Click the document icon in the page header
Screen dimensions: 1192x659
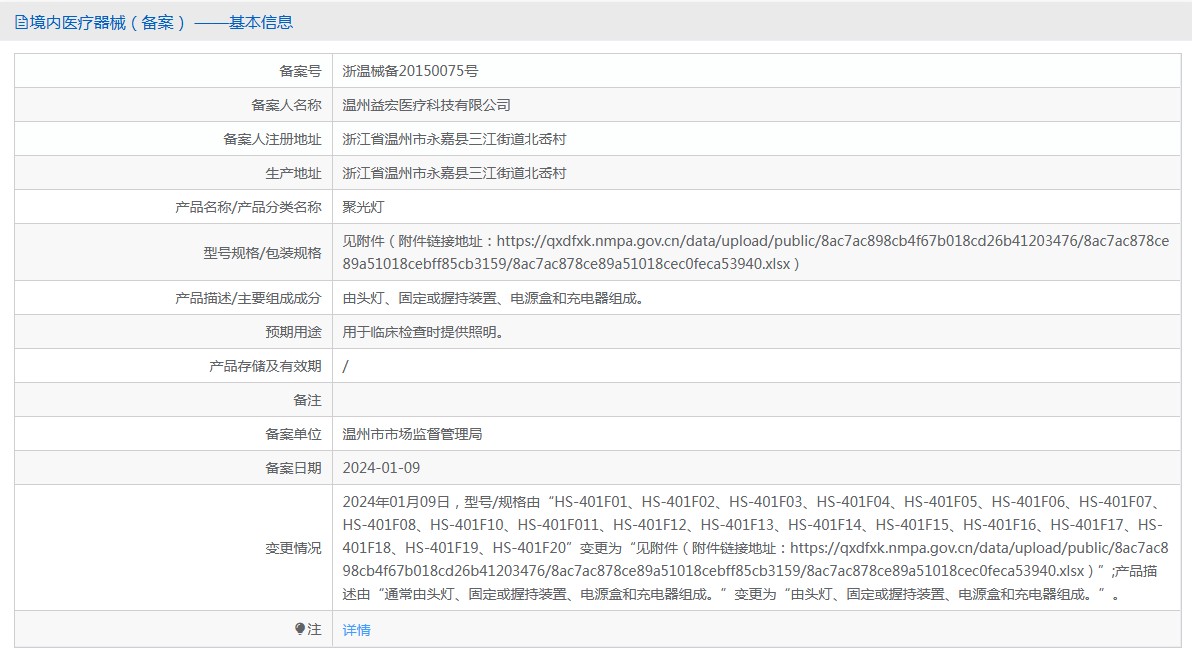coord(21,22)
